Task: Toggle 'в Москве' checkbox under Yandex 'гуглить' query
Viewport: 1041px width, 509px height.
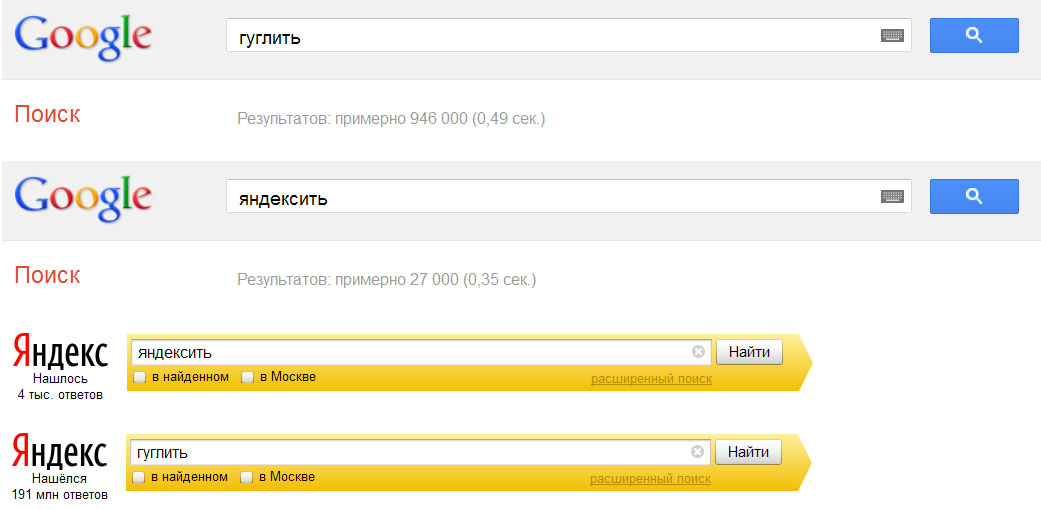Action: (246, 478)
